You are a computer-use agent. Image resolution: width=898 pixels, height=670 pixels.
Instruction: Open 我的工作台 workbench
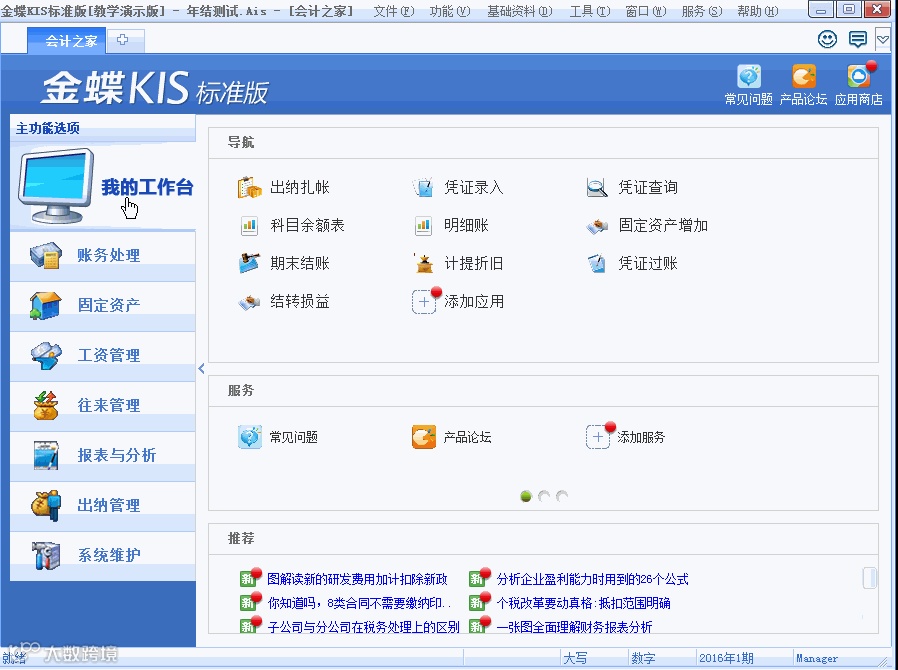tap(103, 186)
